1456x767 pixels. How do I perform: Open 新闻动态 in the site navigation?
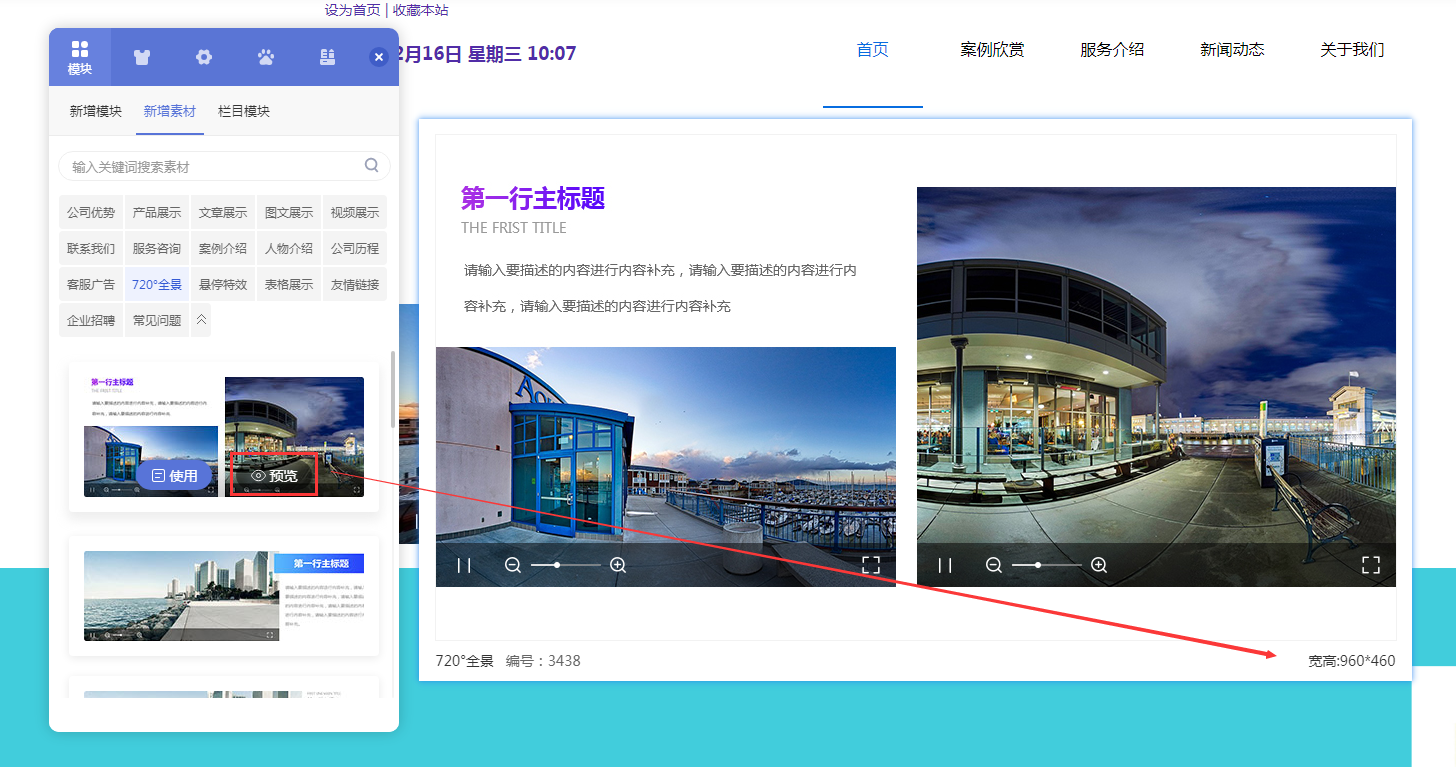1232,50
